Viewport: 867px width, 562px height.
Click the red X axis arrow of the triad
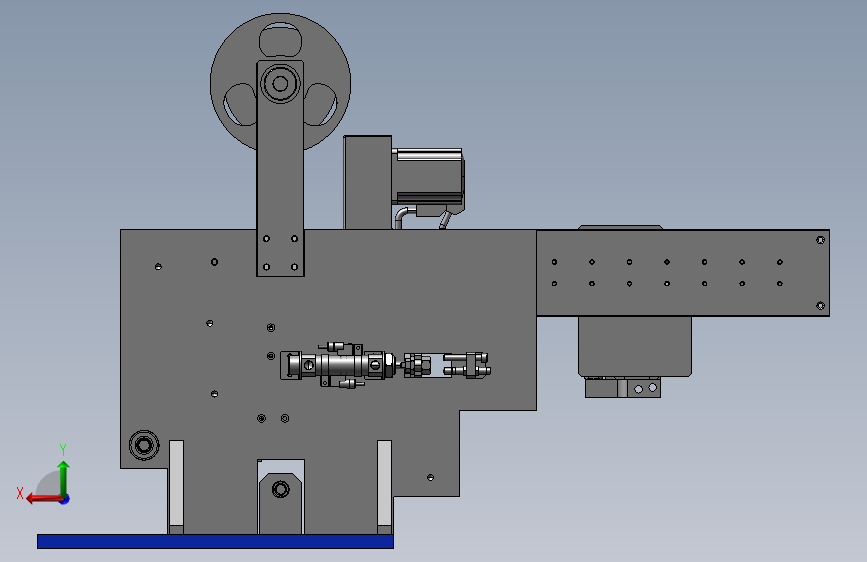[x=43, y=499]
